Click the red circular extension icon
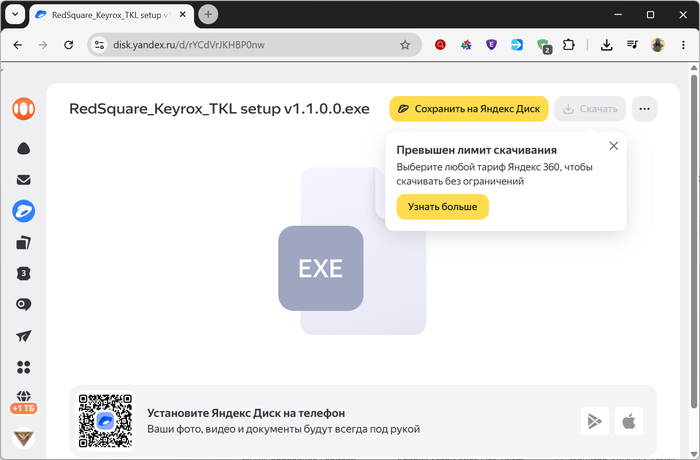The width and height of the screenshot is (700, 460). [x=440, y=45]
